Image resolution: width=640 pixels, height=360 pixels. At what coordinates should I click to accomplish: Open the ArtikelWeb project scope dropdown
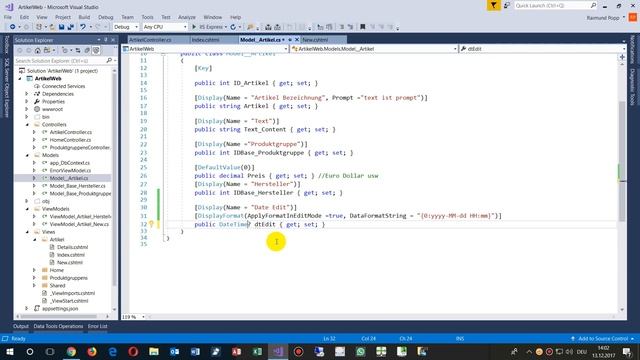[x=205, y=49]
